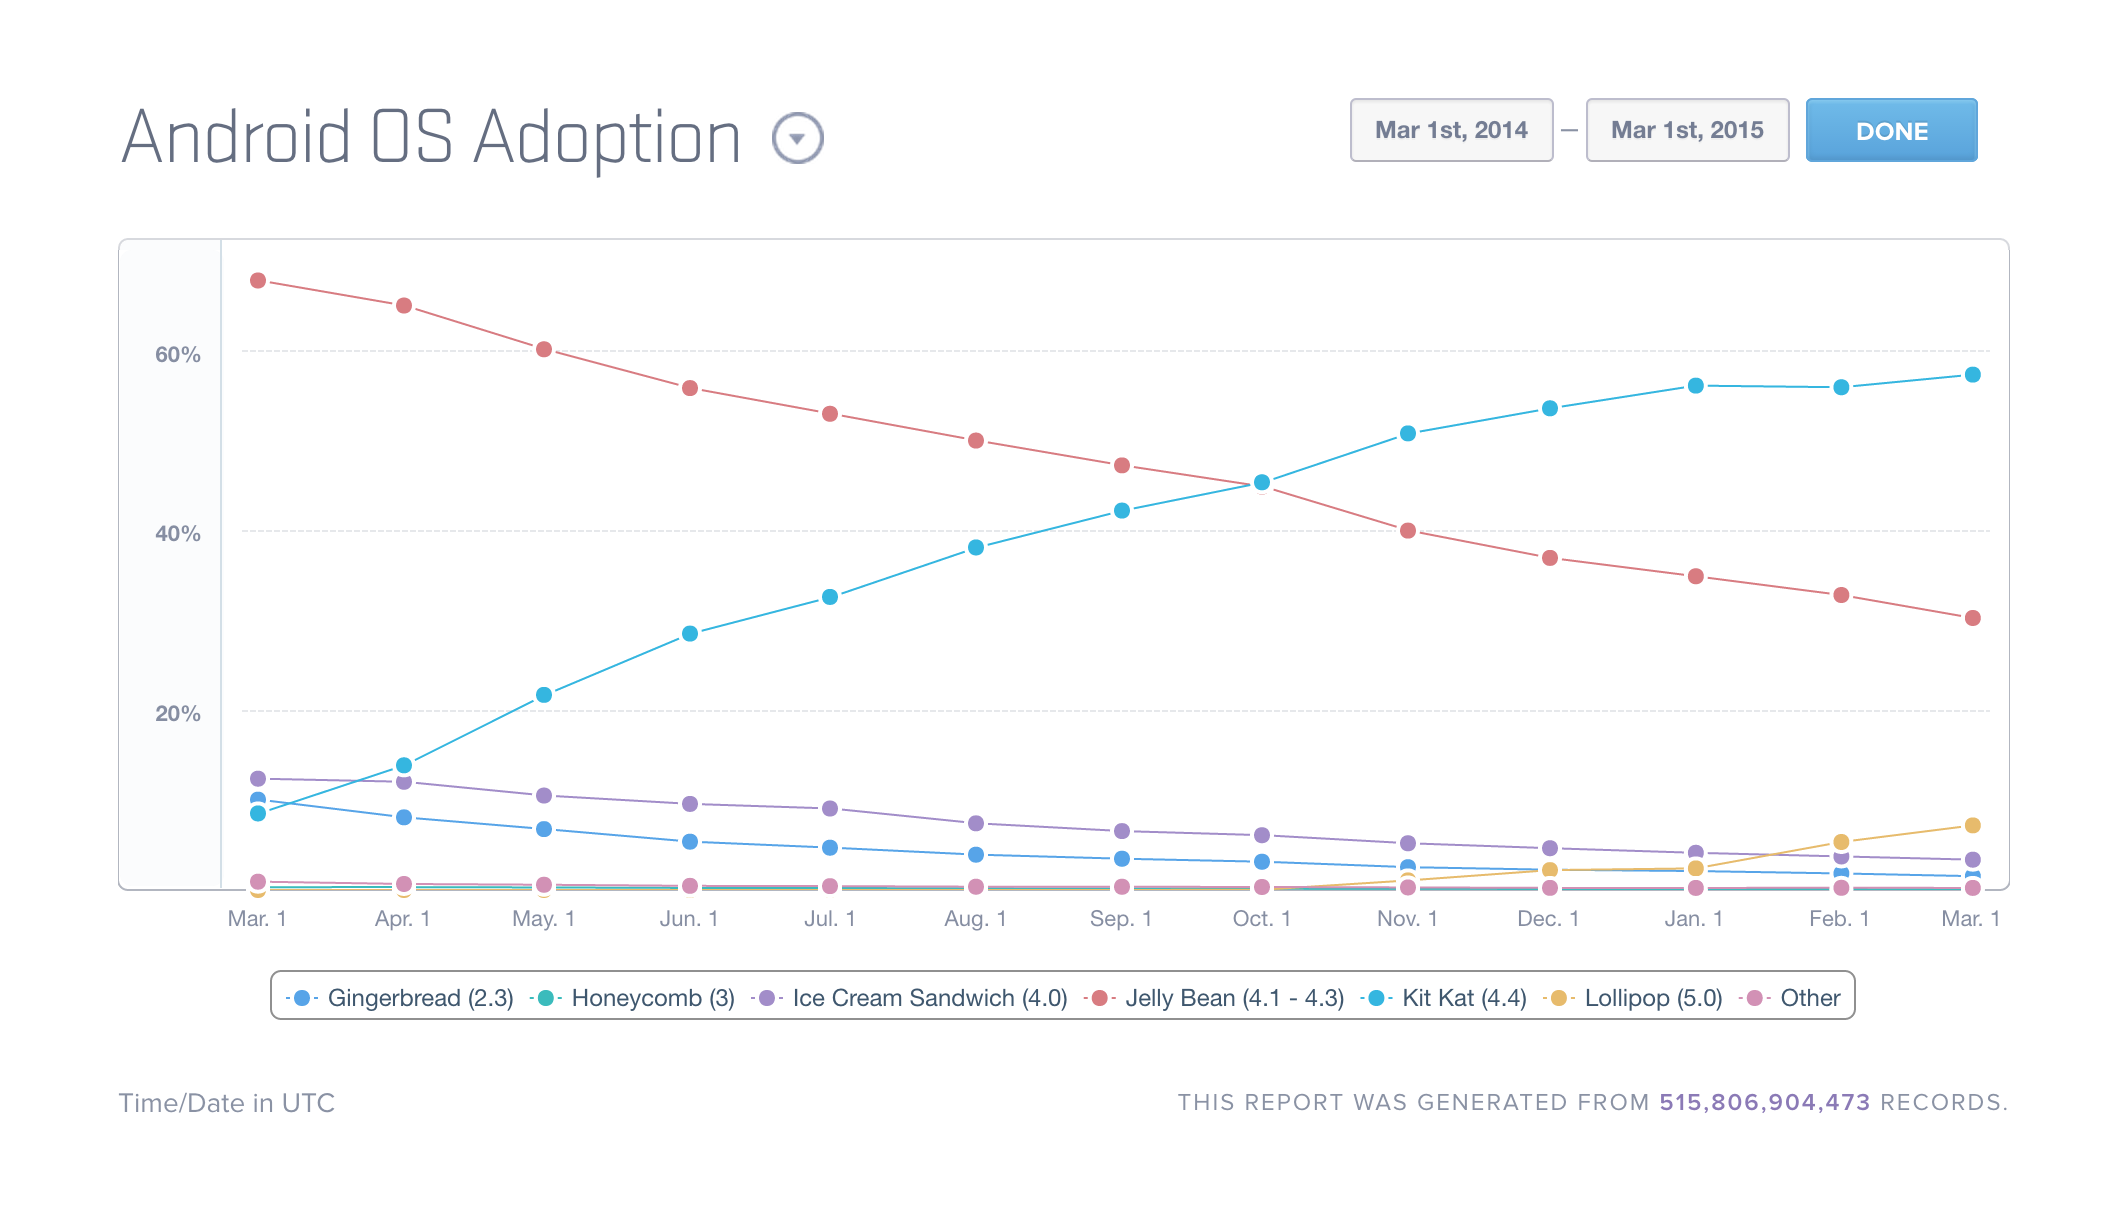This screenshot has height=1212, width=2128.
Task: Click Ice Cream Sandwich point at Jun. 1
Action: coord(690,804)
